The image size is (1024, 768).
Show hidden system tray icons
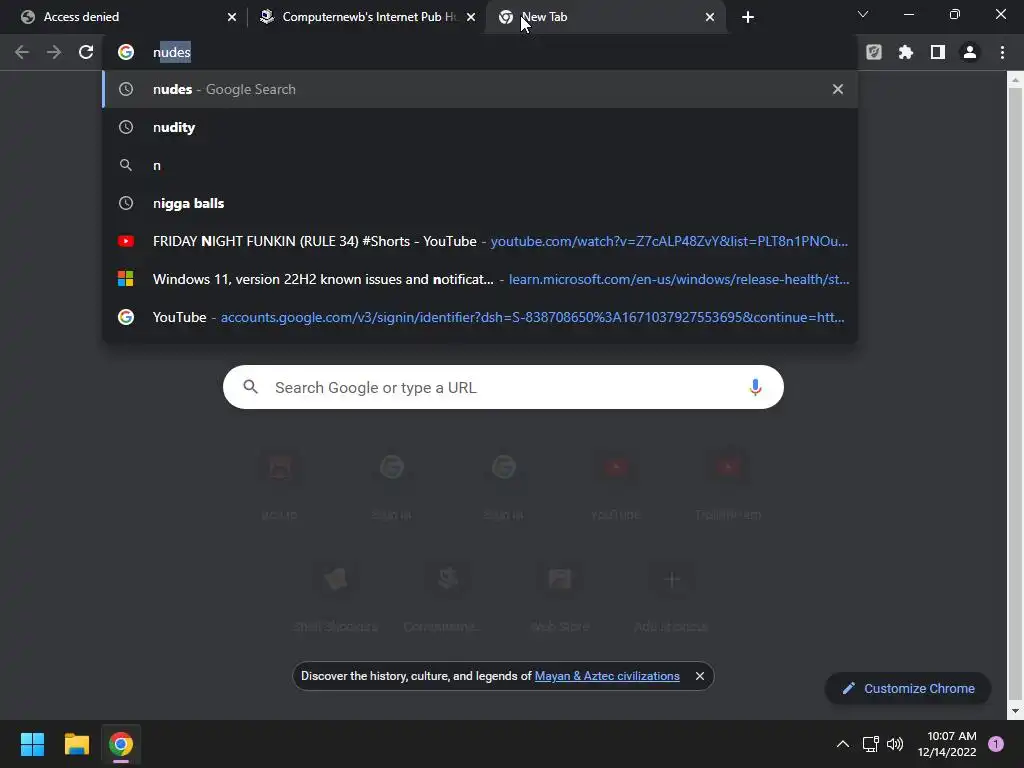(843, 744)
